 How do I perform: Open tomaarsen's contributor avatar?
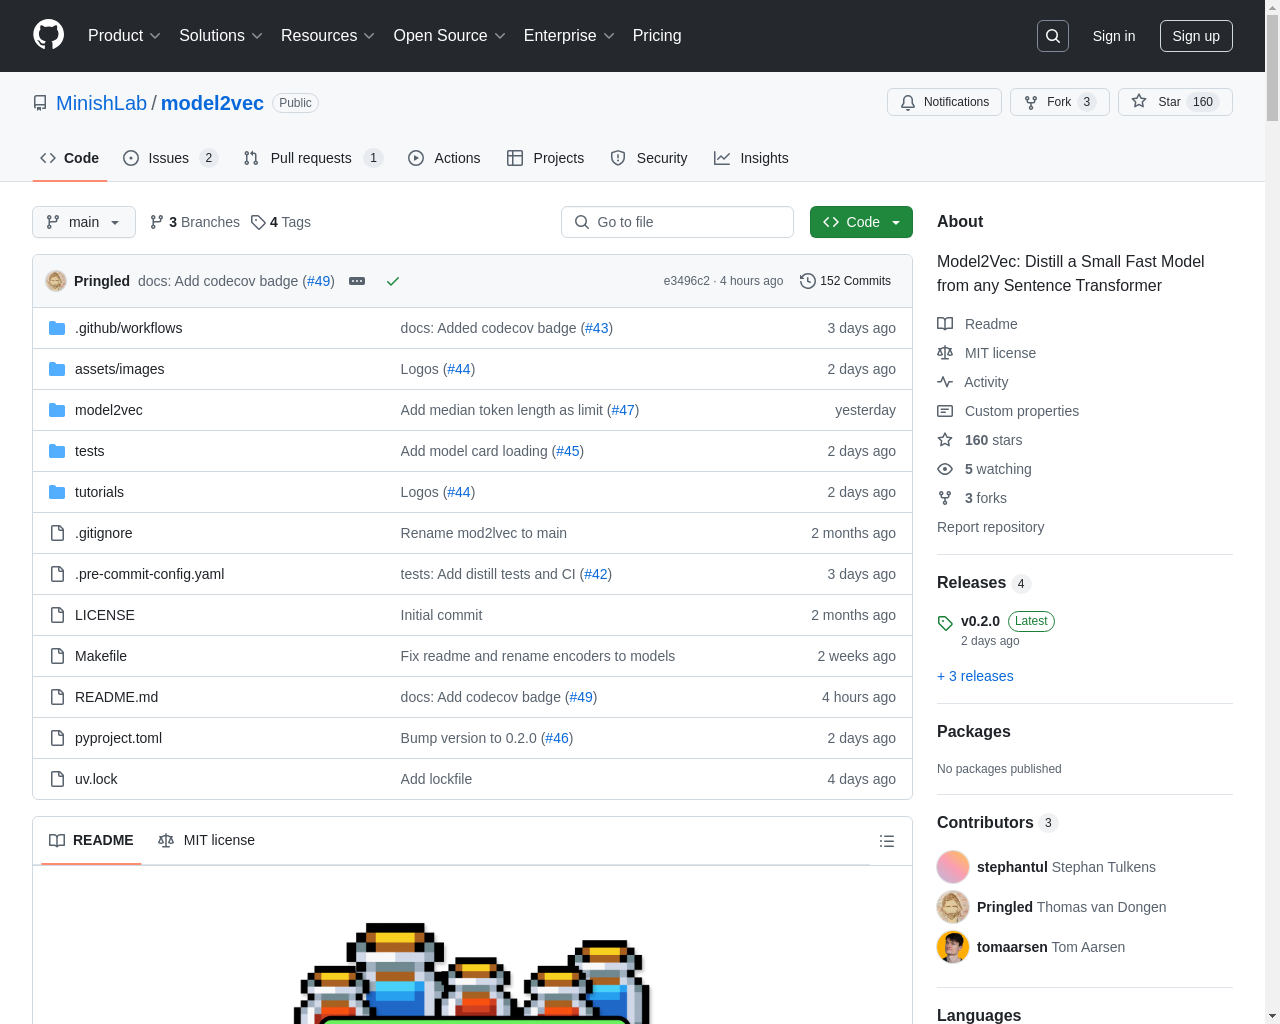coord(953,947)
